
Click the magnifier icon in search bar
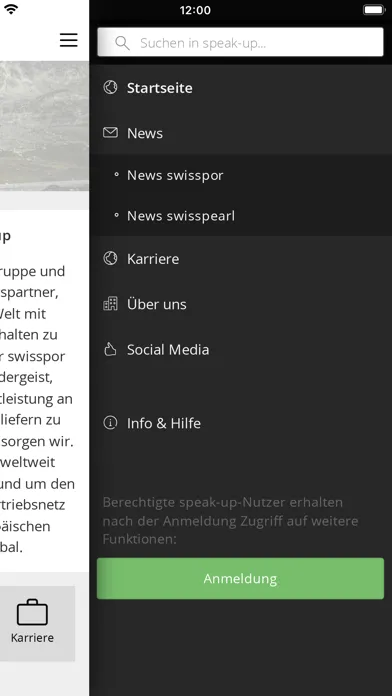tap(122, 43)
